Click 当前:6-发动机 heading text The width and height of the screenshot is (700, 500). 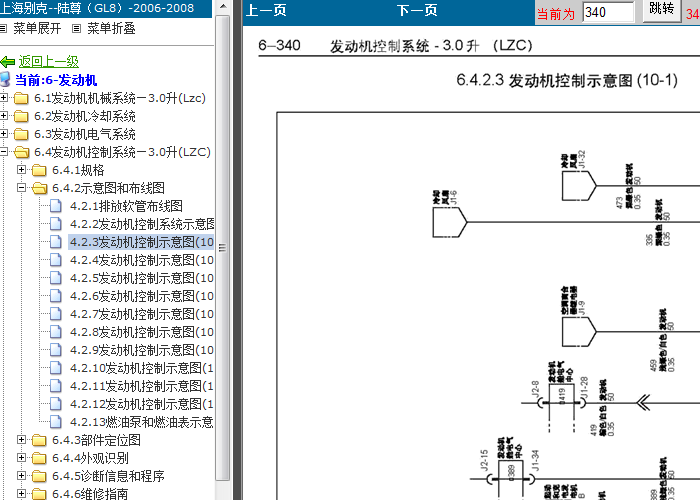pos(56,80)
